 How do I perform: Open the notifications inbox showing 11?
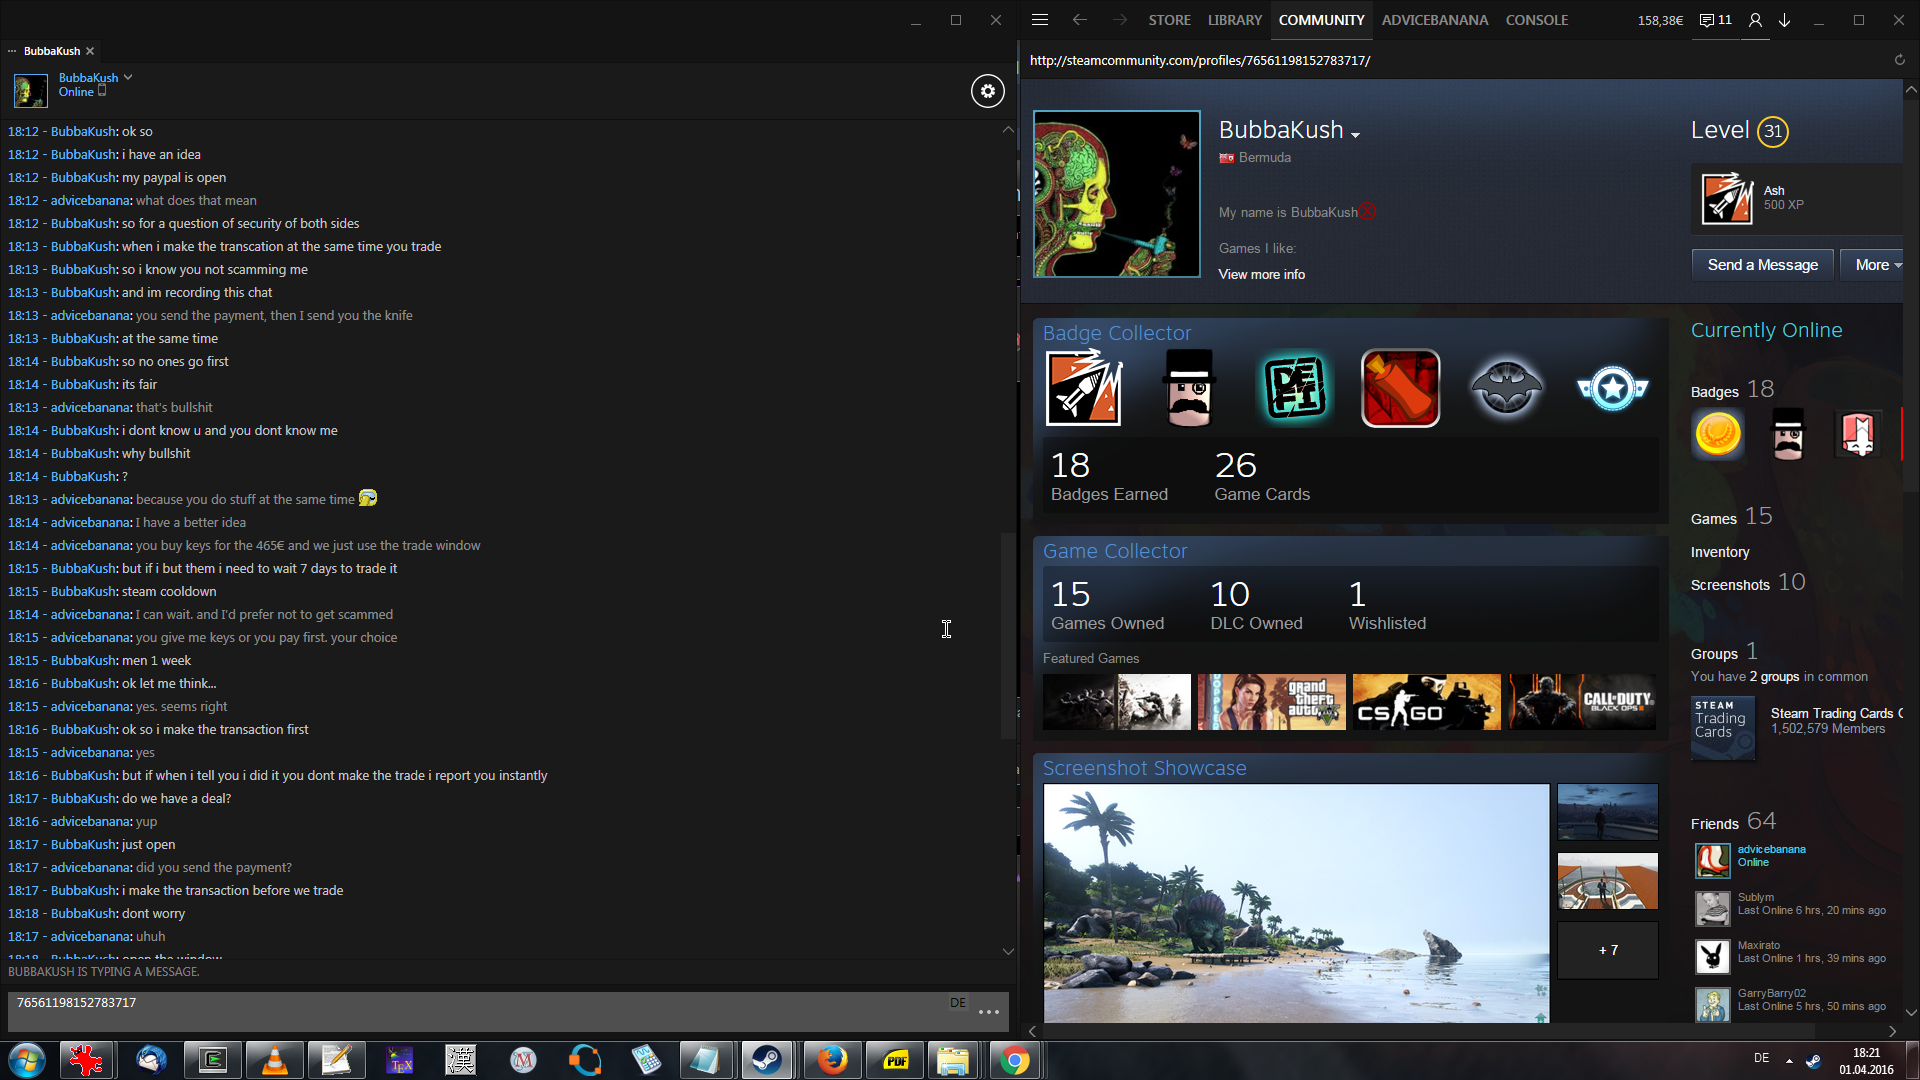click(x=1715, y=20)
